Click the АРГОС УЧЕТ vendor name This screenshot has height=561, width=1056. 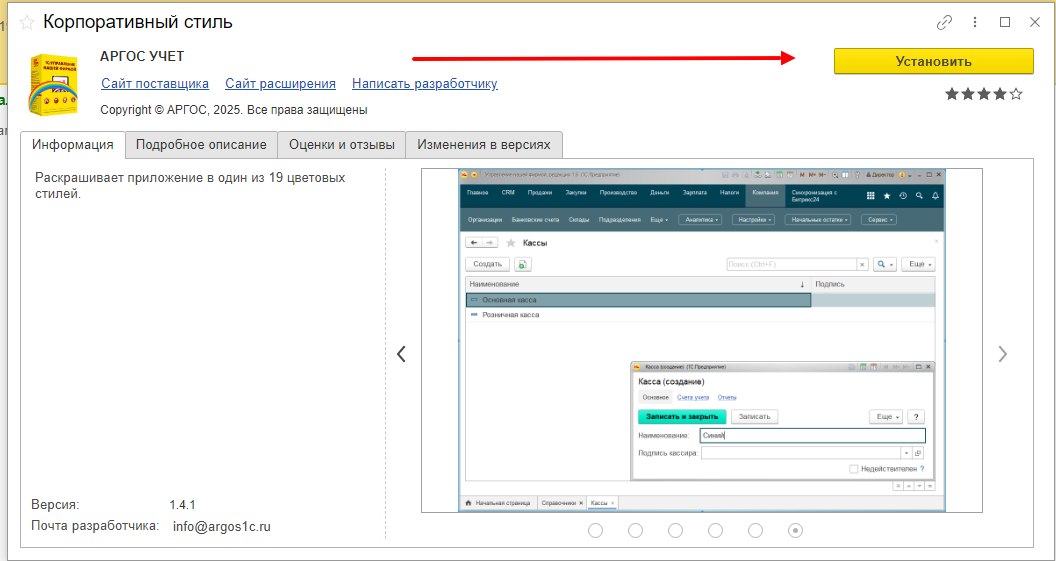[142, 57]
